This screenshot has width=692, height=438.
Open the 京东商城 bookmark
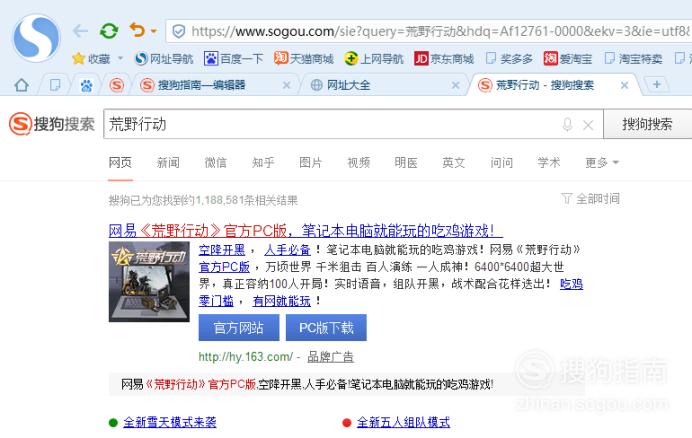coord(444,58)
